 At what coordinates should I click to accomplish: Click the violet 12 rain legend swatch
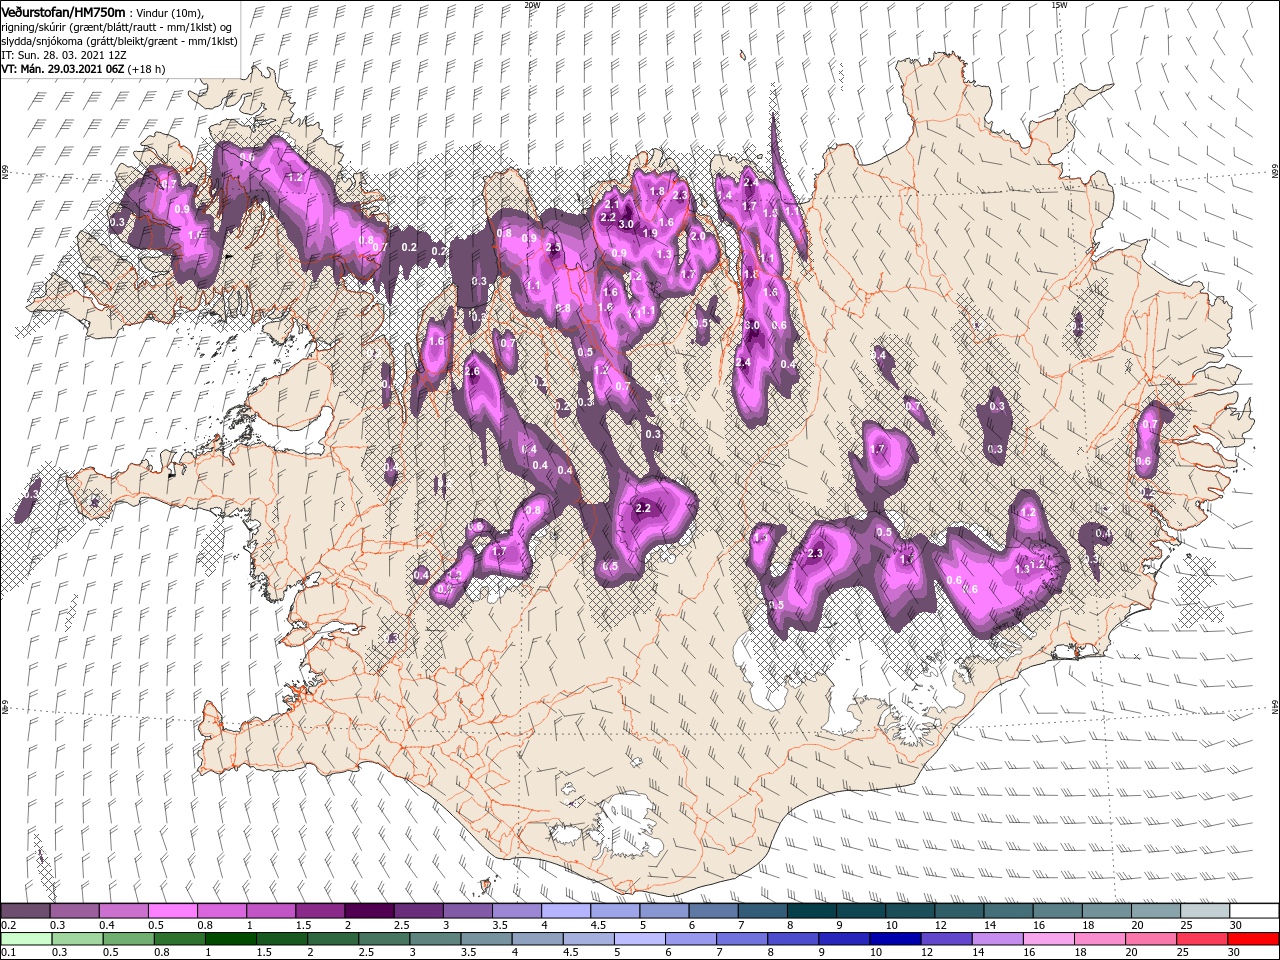click(946, 939)
